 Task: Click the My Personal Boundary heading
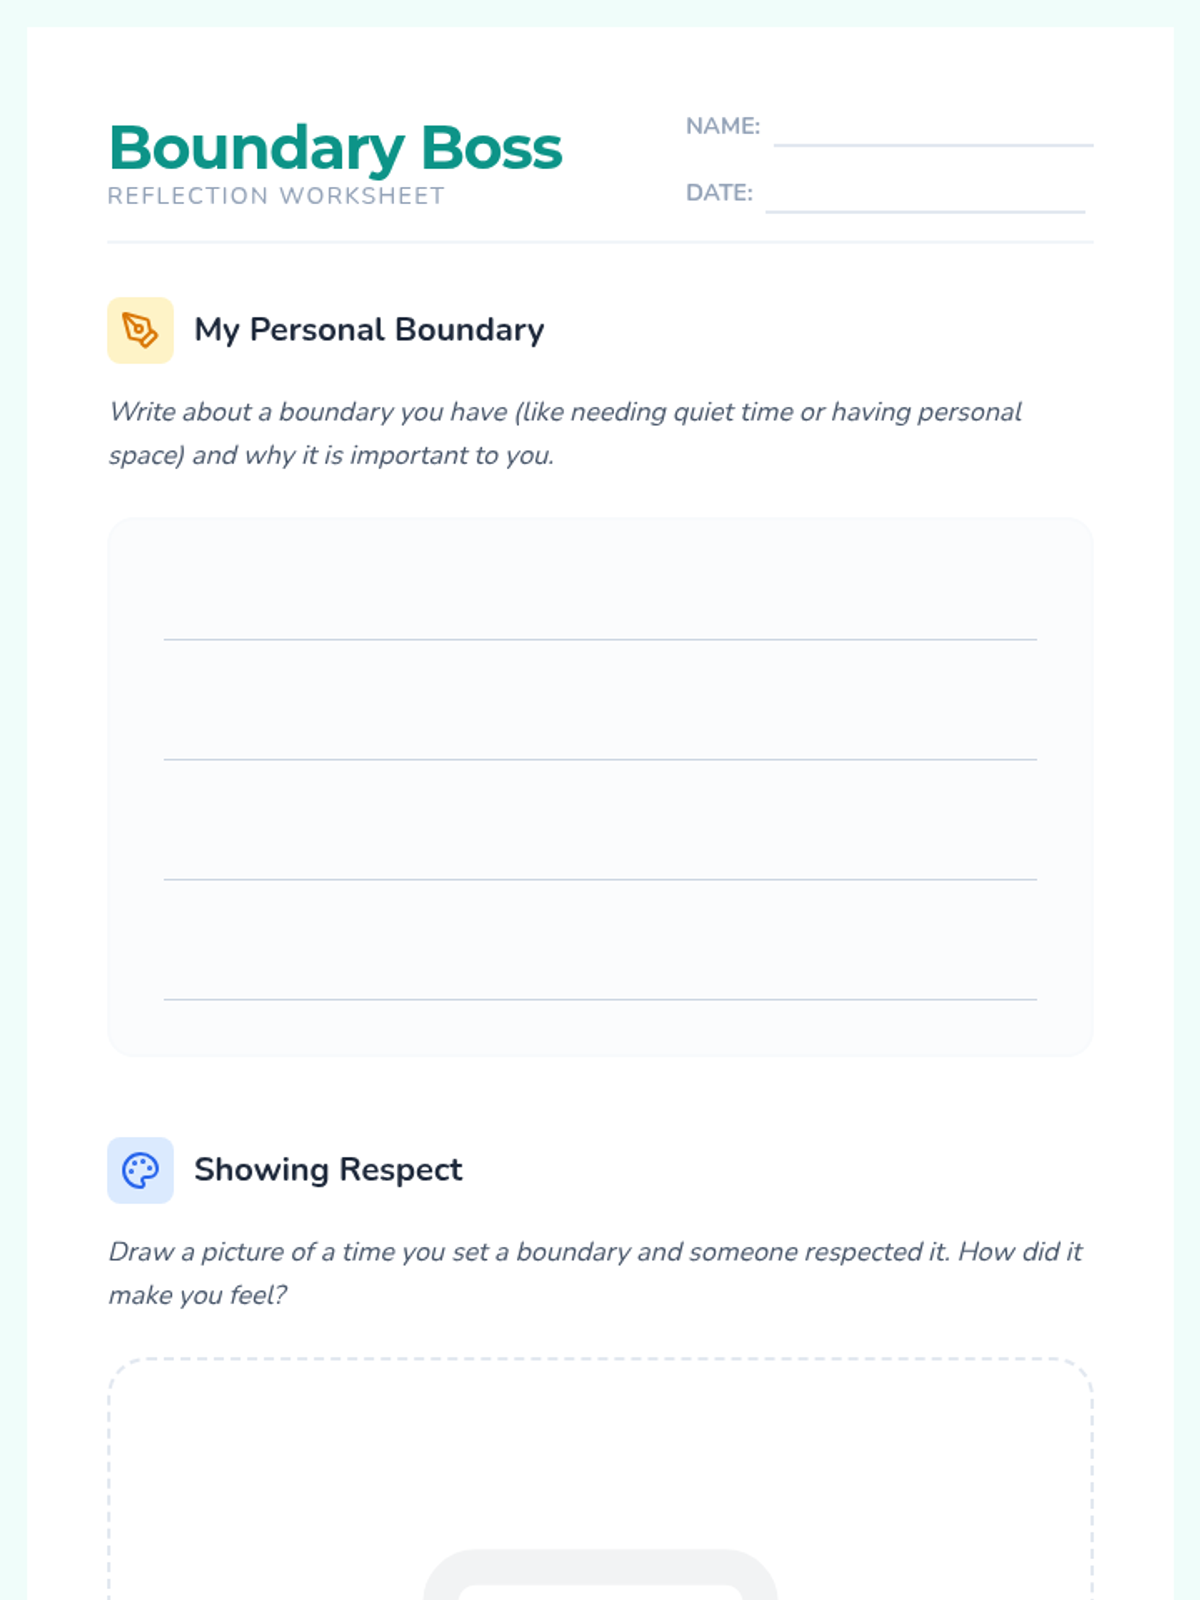(369, 330)
